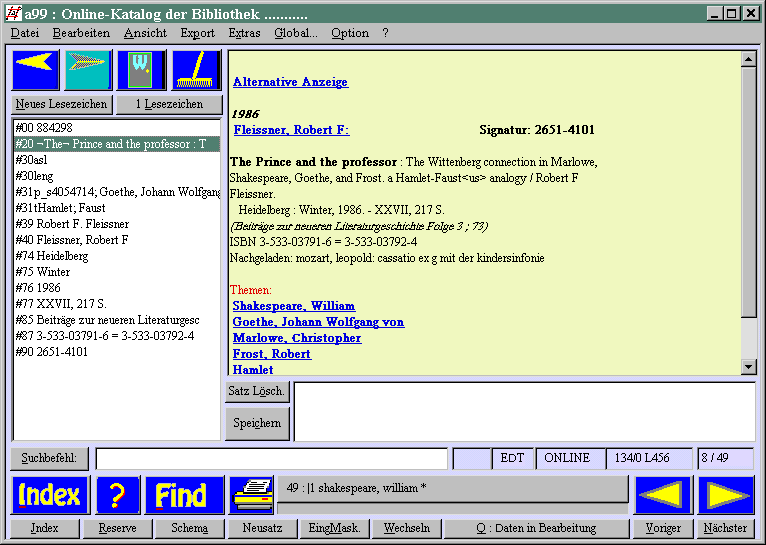Open the Export menu
Screen dimensions: 766x545
coord(197,33)
